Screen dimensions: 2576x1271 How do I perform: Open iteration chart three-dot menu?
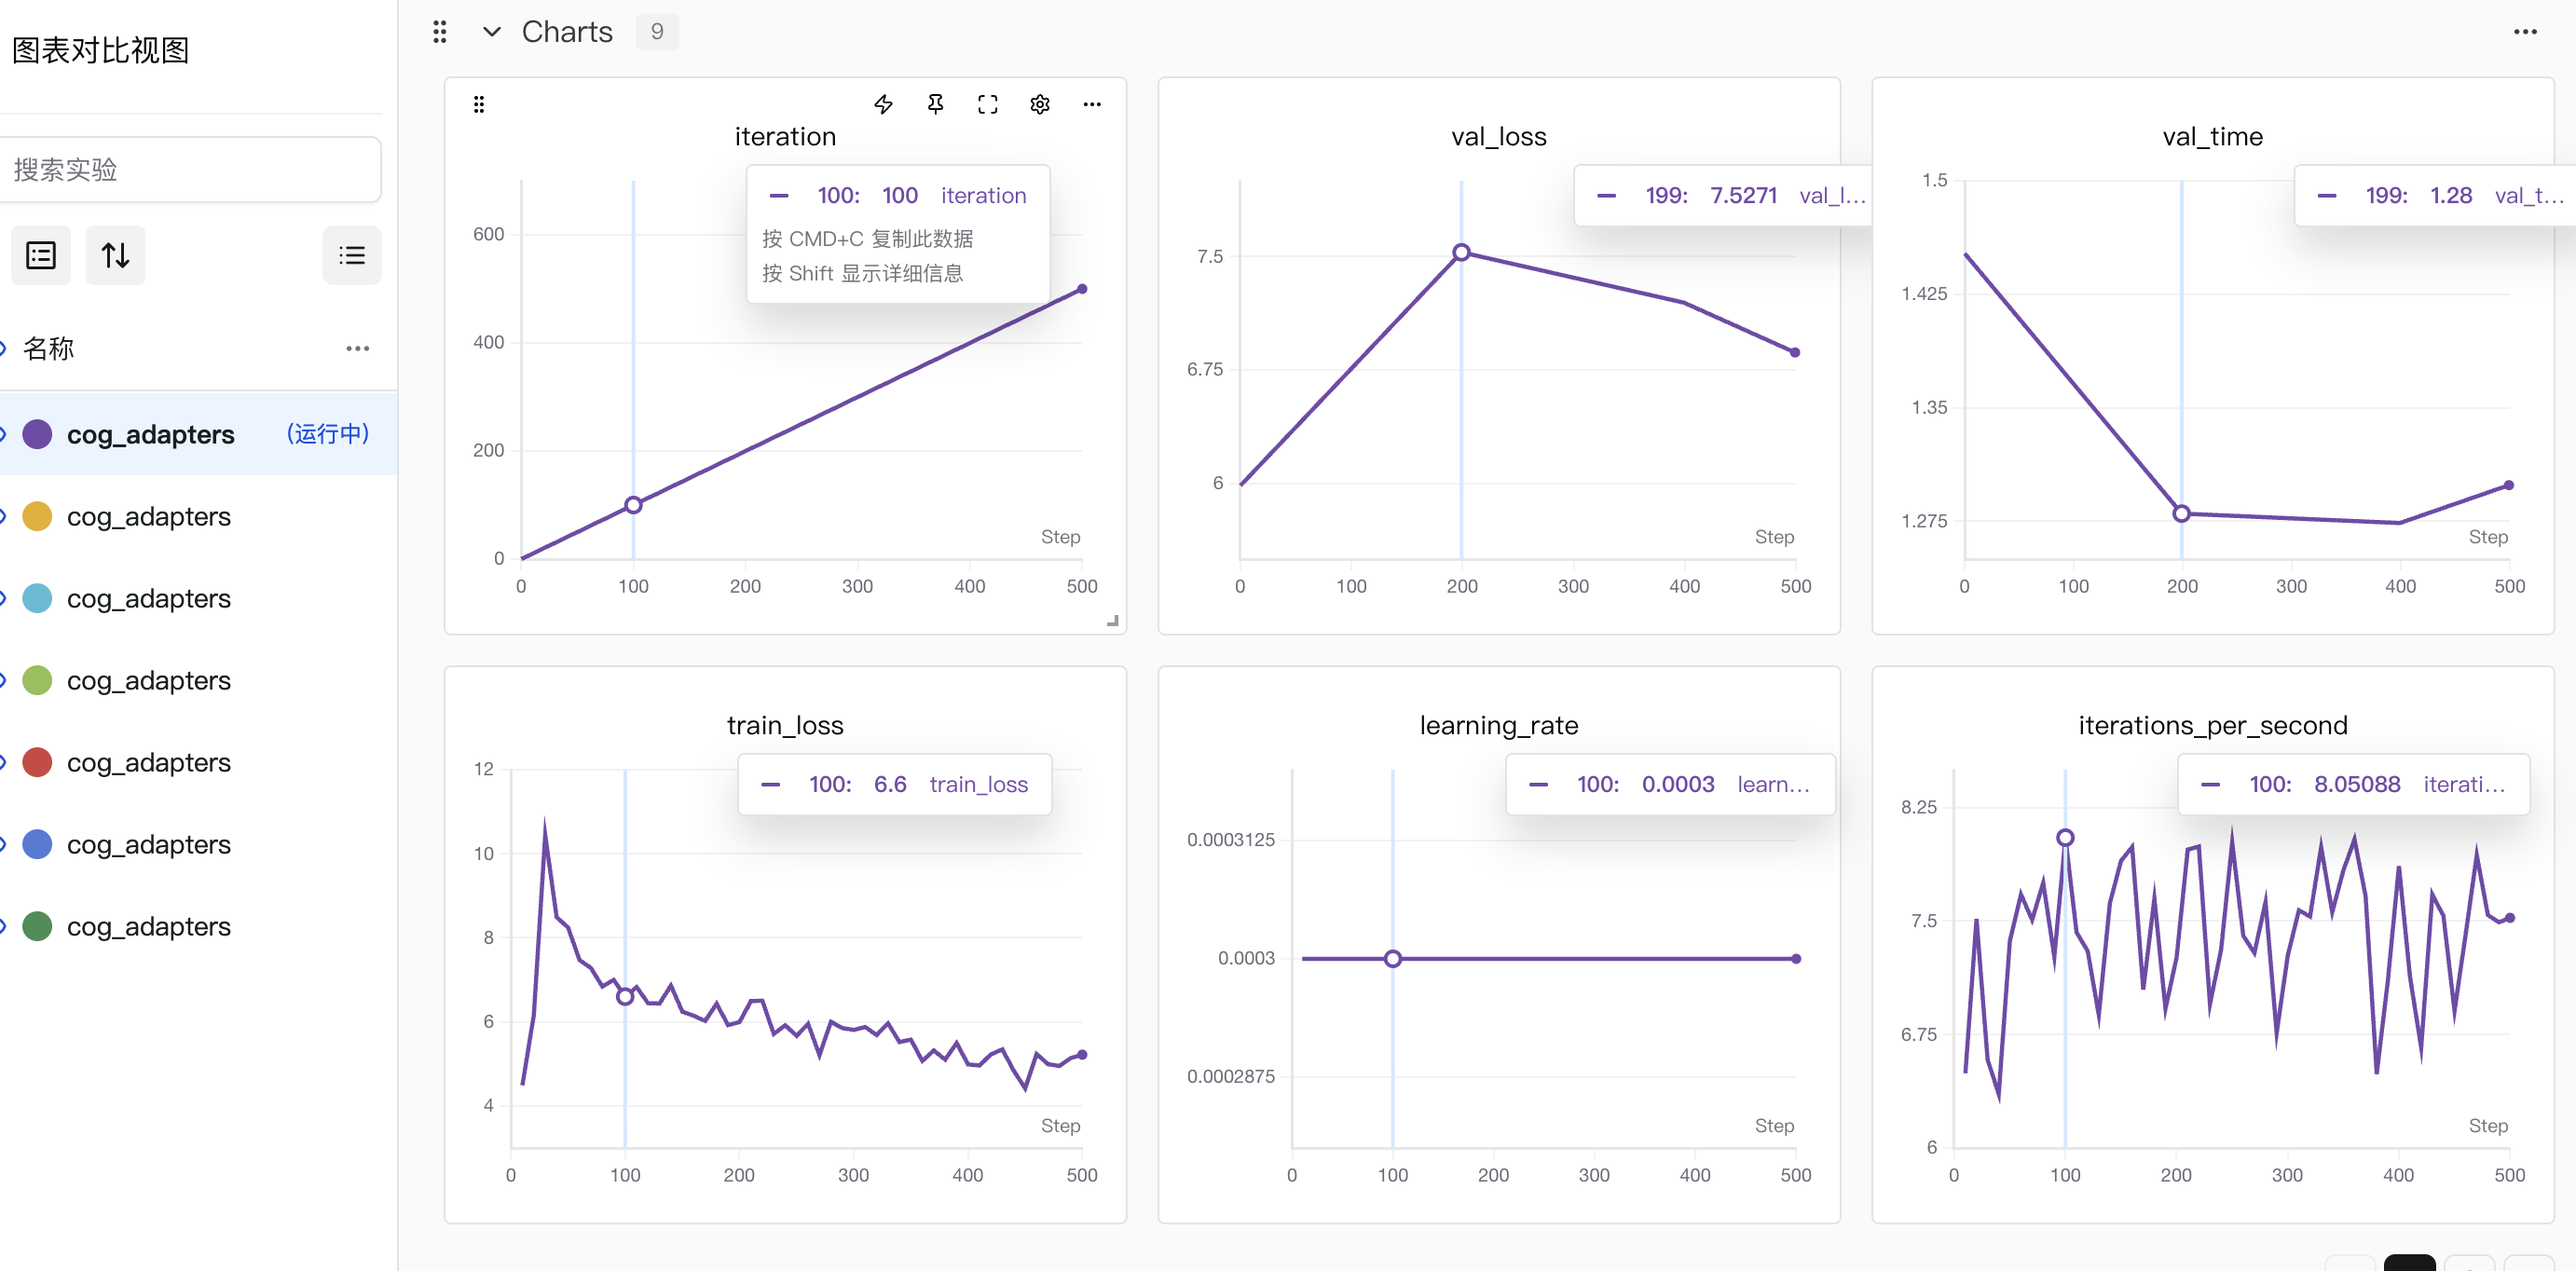1091,104
